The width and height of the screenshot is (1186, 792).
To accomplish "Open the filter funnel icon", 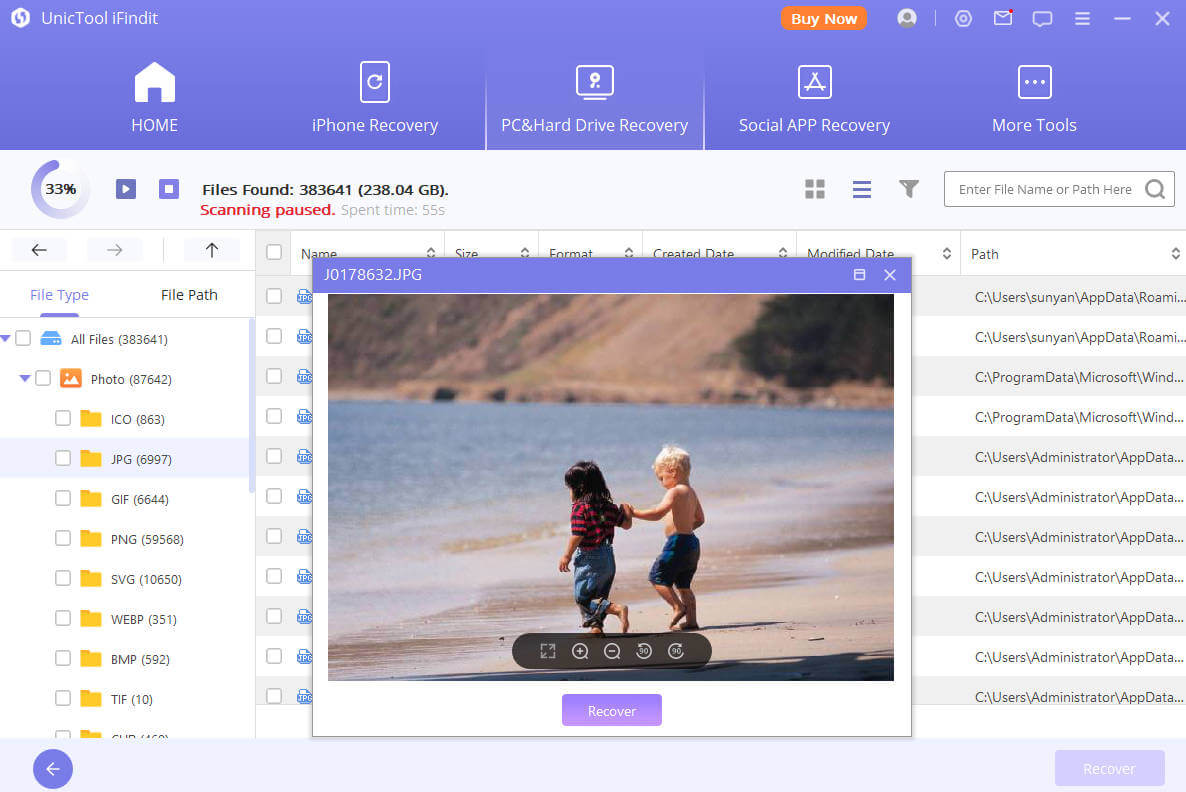I will pos(908,189).
